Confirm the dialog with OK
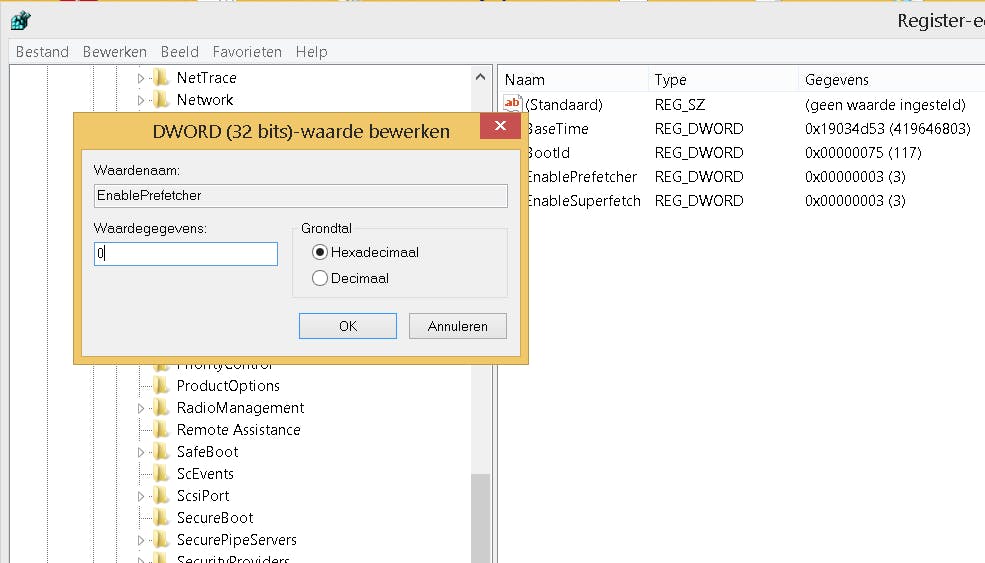The height and width of the screenshot is (563, 985). coord(348,326)
